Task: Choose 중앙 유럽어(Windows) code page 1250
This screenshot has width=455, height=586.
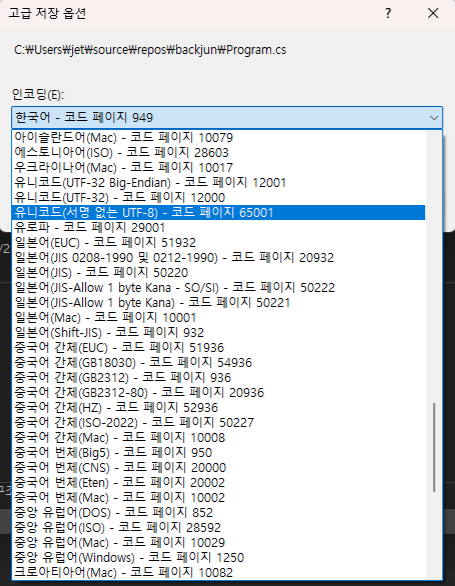Action: (218, 558)
